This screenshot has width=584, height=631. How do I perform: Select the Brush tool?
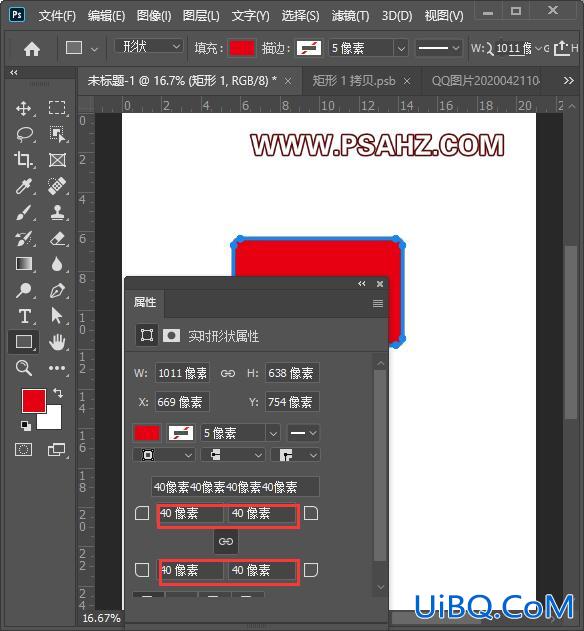23,212
